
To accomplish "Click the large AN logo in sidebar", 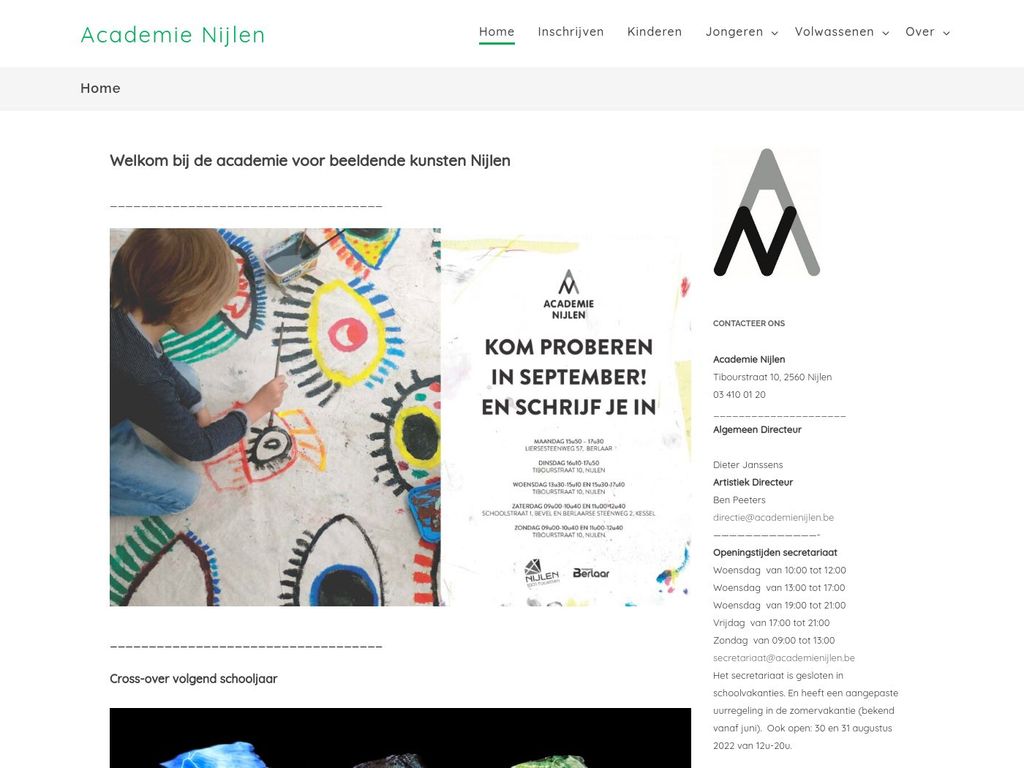I will [x=767, y=212].
